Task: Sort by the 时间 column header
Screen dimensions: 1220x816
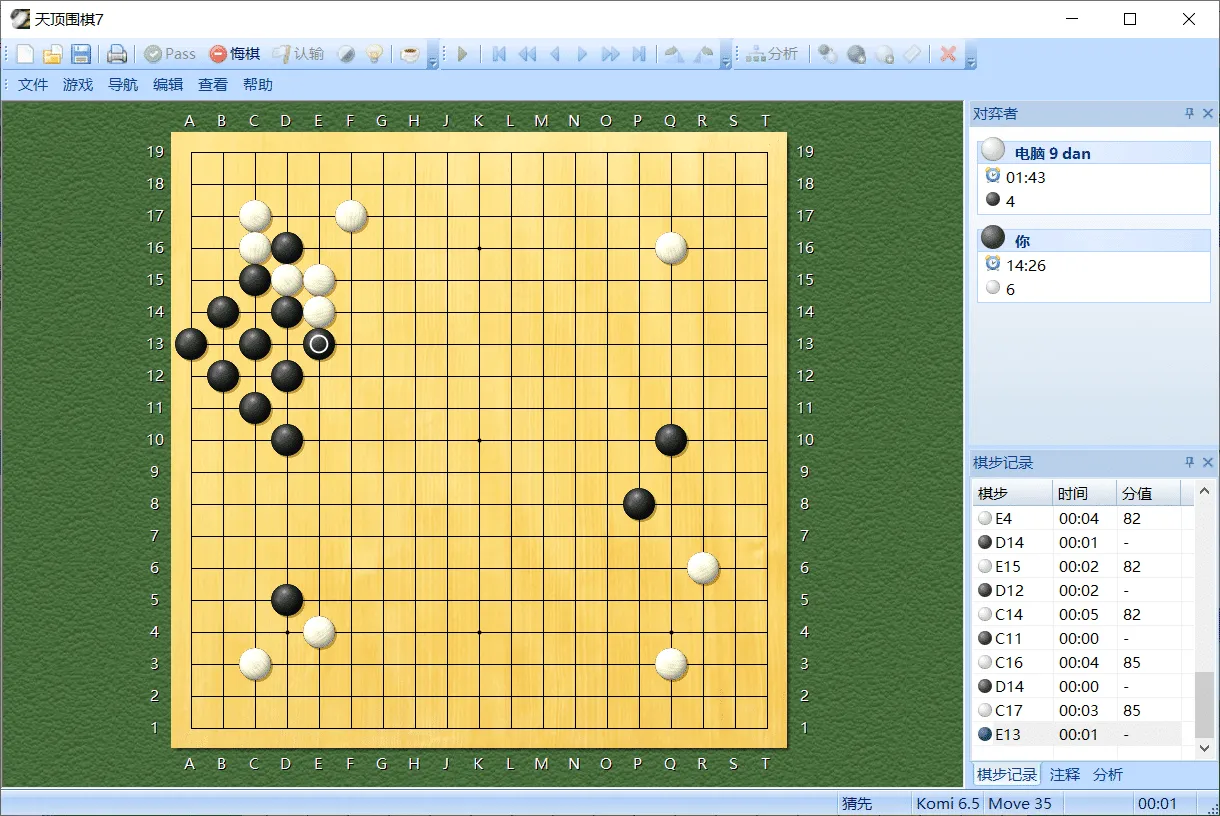Action: click(x=1084, y=493)
